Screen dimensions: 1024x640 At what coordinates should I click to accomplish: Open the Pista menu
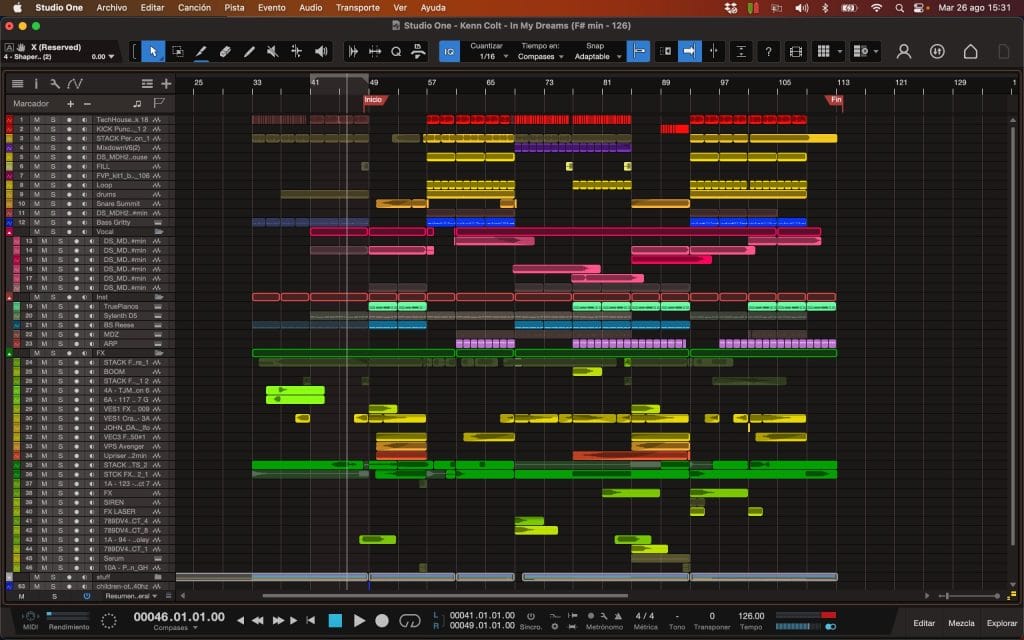tap(234, 7)
